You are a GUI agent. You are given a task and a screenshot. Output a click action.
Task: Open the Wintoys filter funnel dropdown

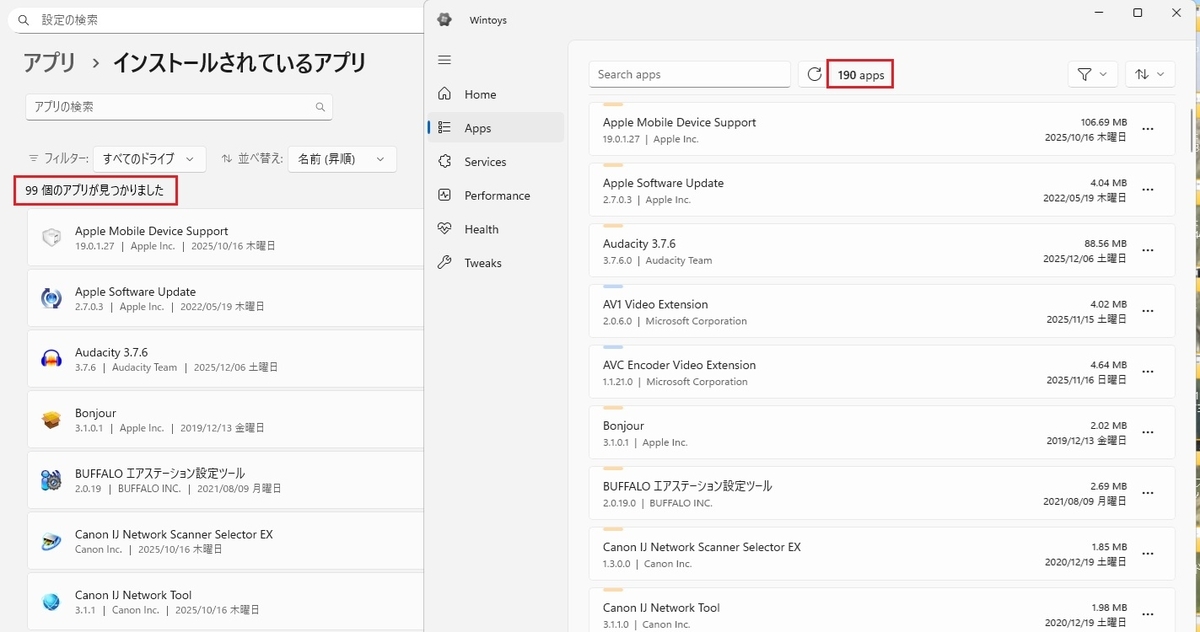coord(1092,74)
